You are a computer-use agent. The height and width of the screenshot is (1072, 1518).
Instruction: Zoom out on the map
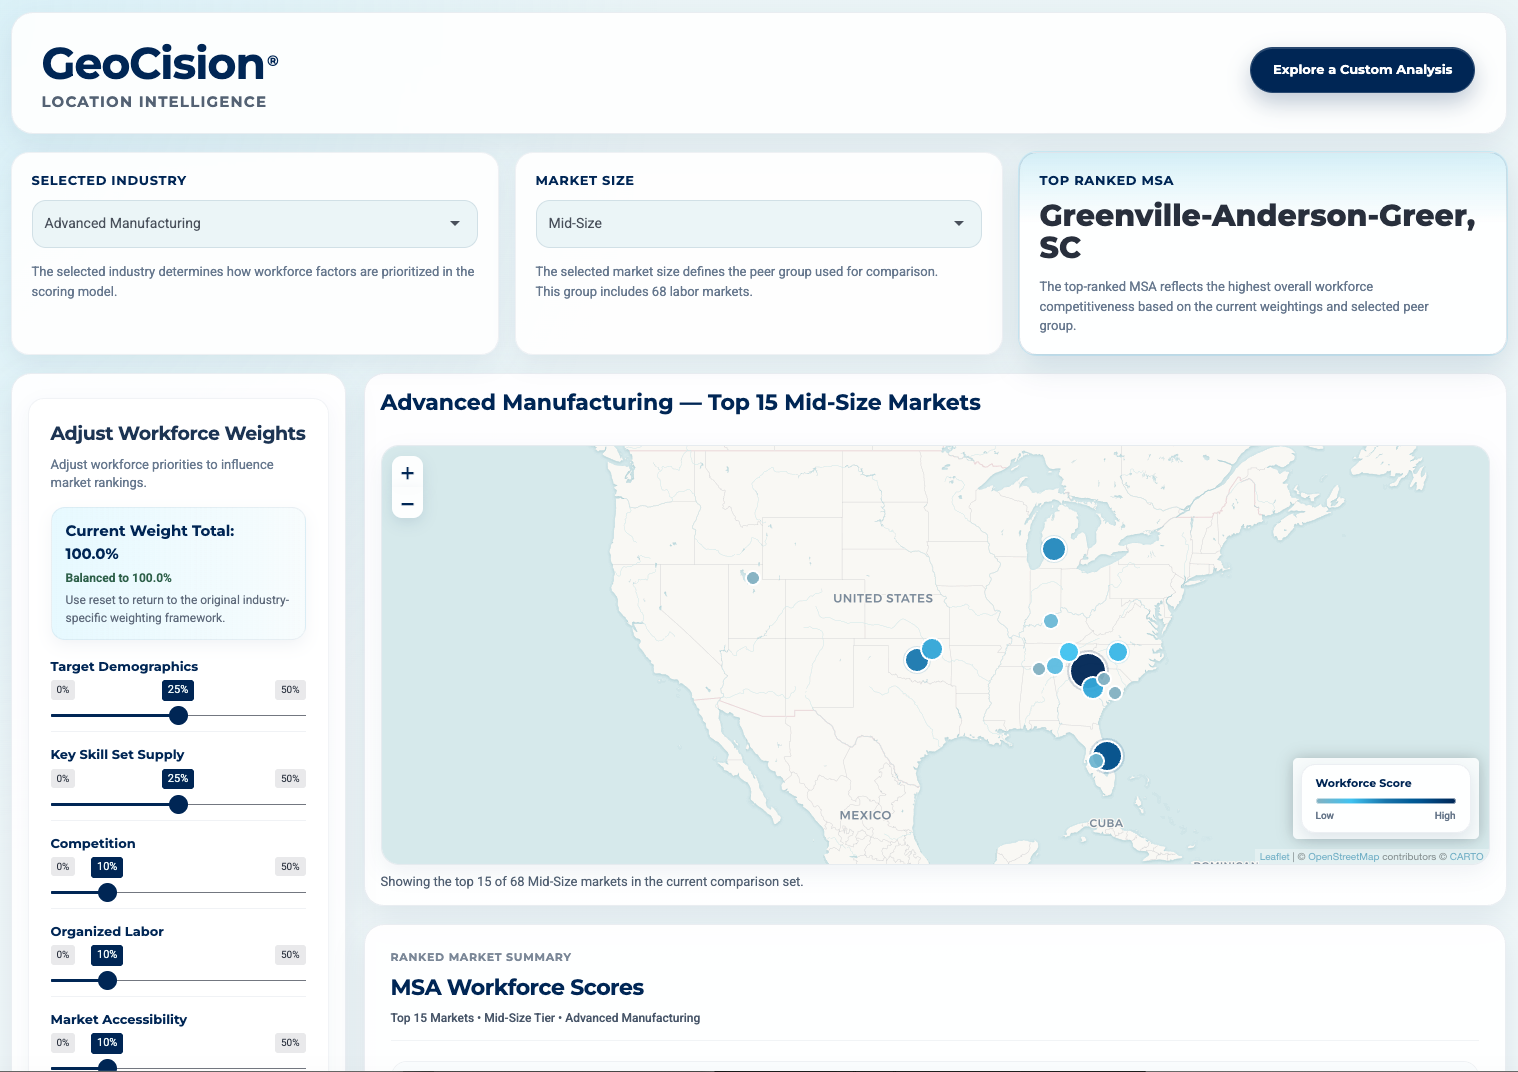(x=407, y=504)
